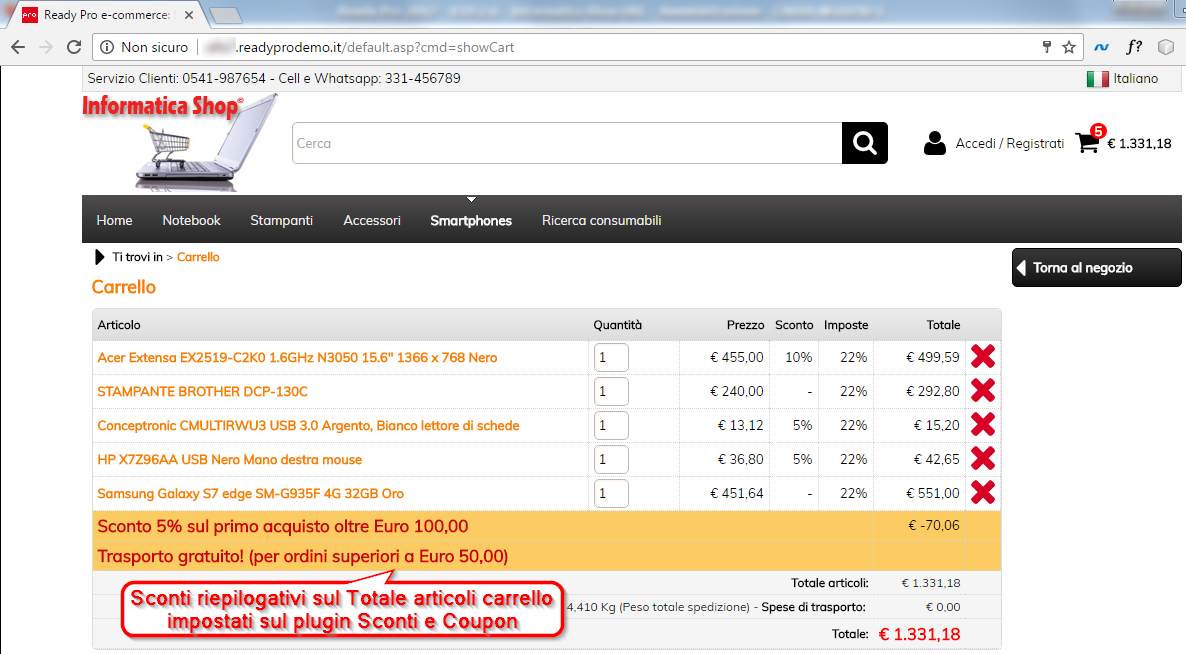Click the Spese di trasporto label
The image size is (1186, 654).
click(813, 607)
